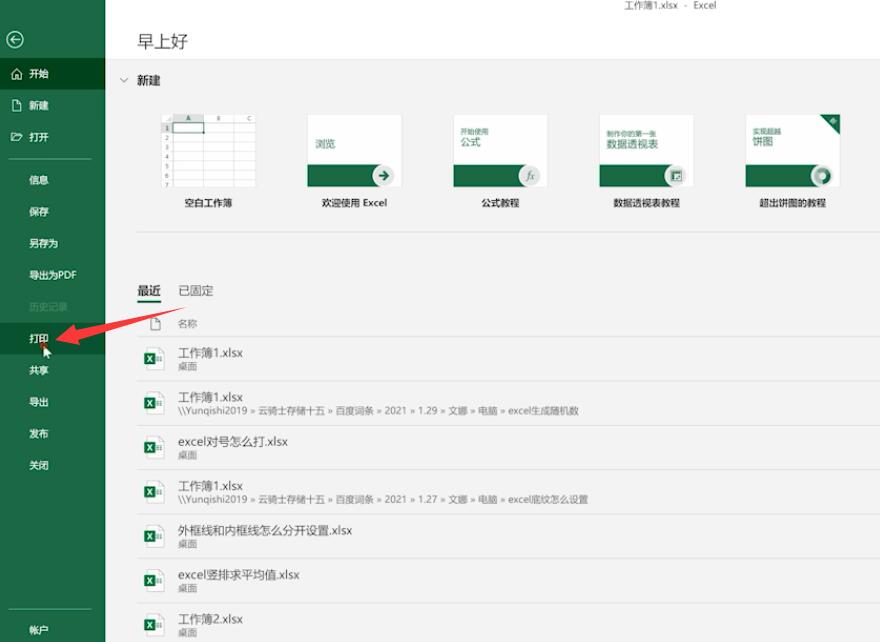
Task: Open the 打印 page
Action: pos(52,338)
